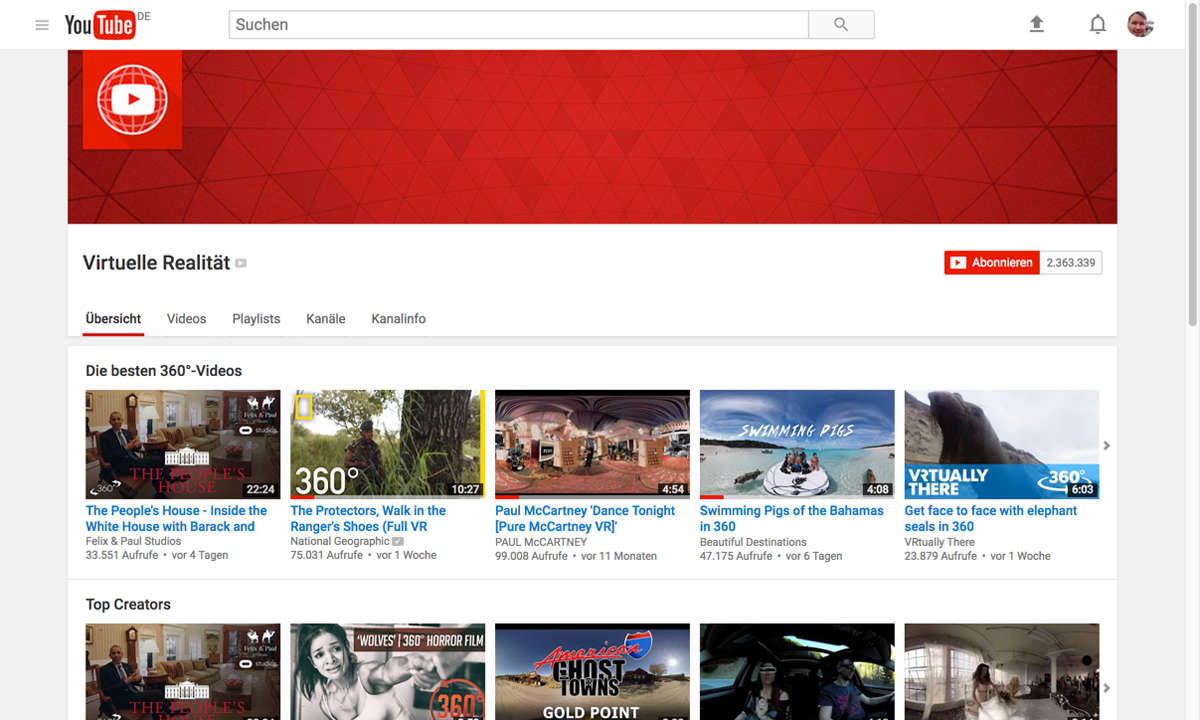
Task: Play VRtually There elephant seals thumbnail
Action: [x=1002, y=444]
